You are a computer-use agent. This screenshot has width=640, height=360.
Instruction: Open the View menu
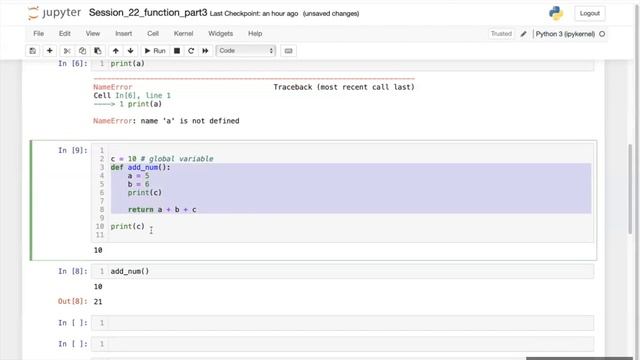[x=93, y=33]
